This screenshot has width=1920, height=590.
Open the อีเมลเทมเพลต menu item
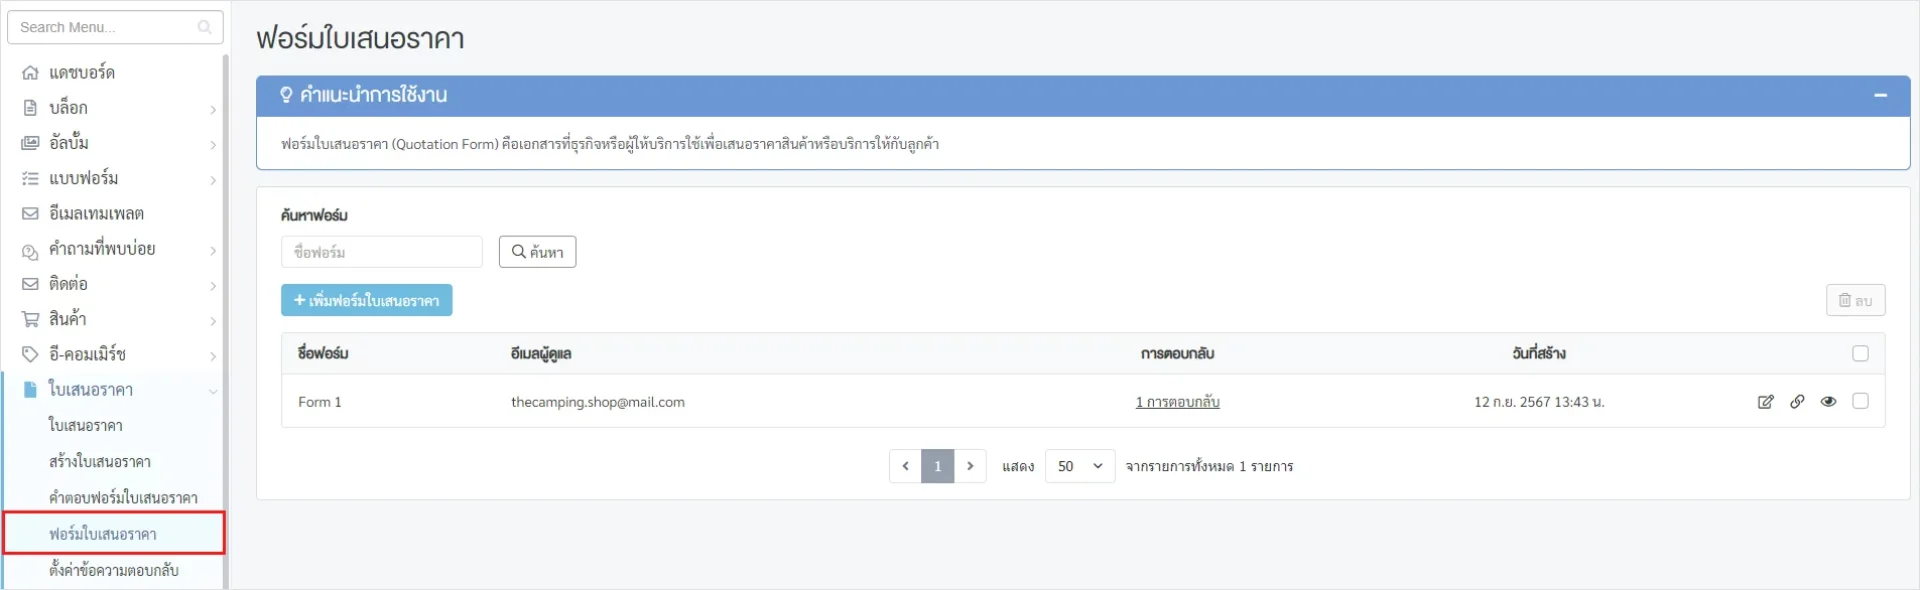click(x=97, y=214)
